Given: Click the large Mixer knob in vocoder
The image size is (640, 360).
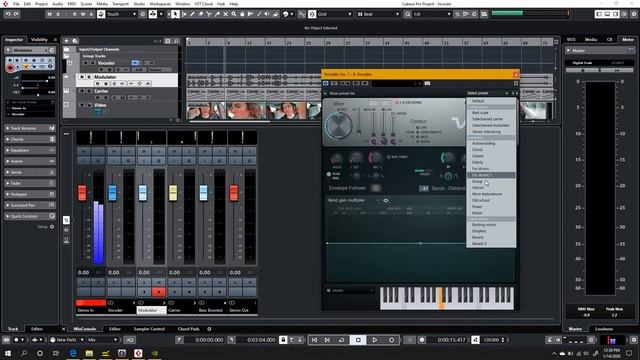Looking at the screenshot, I should click(338, 126).
